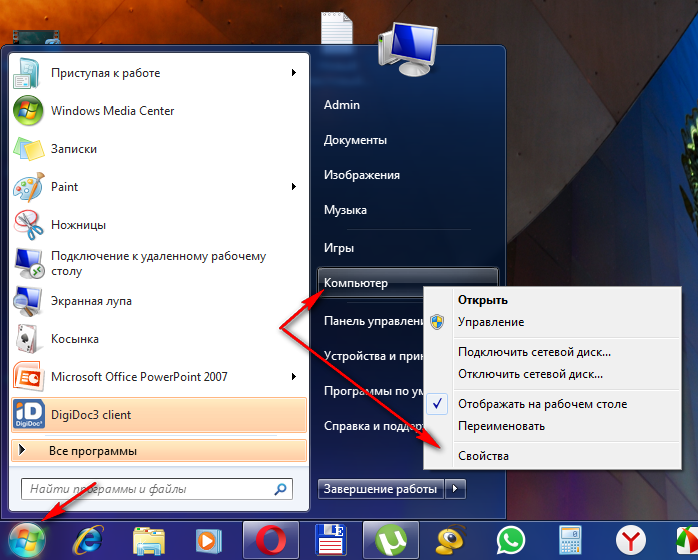The height and width of the screenshot is (560, 698).
Task: Click the Solitaire (Косынка) card icon
Action: [28, 339]
